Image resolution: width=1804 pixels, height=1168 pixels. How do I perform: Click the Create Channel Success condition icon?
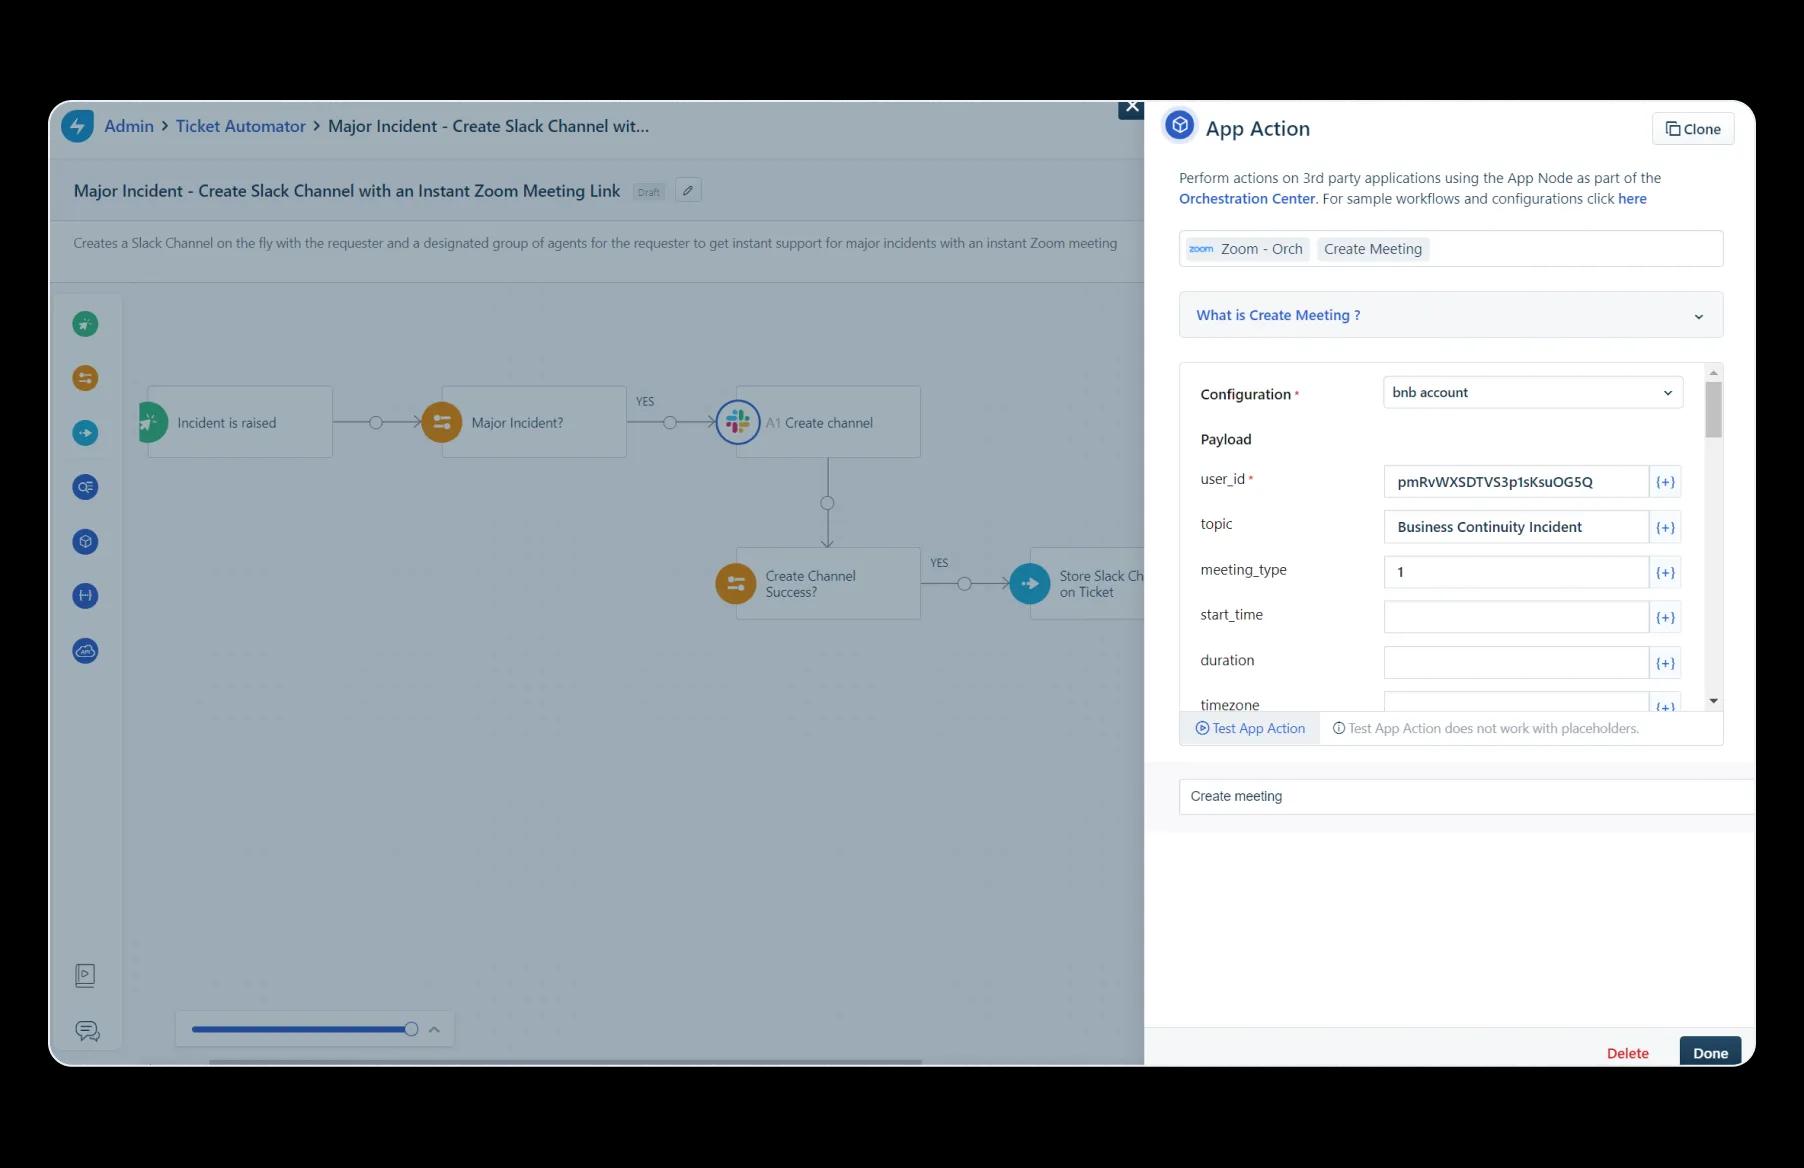(736, 584)
